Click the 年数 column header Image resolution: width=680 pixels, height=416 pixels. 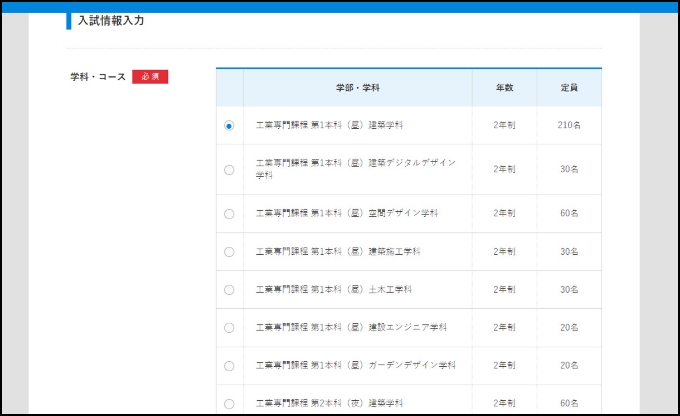[x=504, y=88]
